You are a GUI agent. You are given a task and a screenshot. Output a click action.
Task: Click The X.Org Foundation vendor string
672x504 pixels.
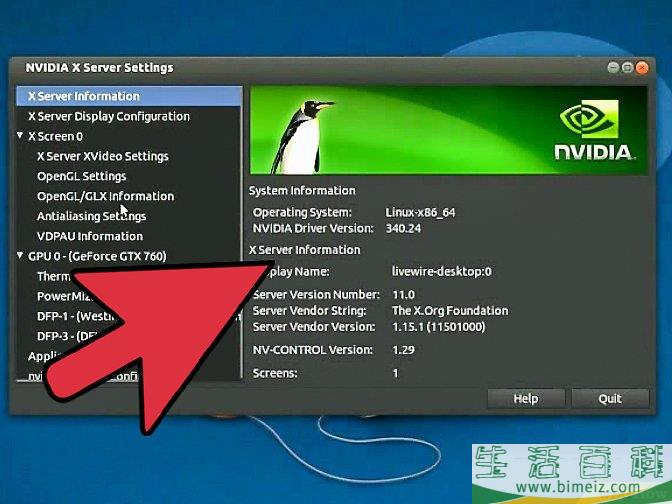coord(450,311)
